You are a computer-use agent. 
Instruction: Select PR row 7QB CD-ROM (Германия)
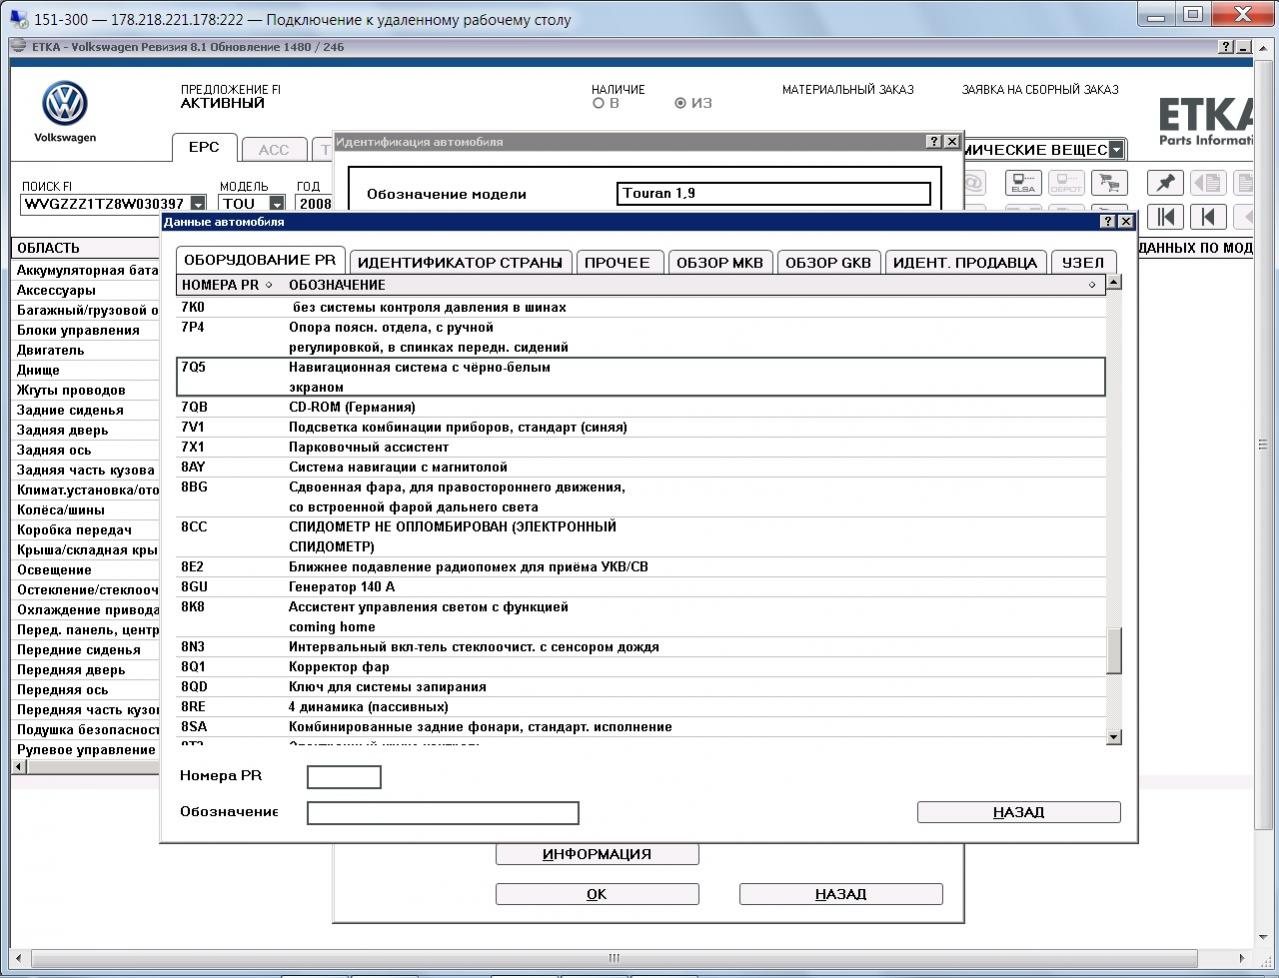point(641,407)
